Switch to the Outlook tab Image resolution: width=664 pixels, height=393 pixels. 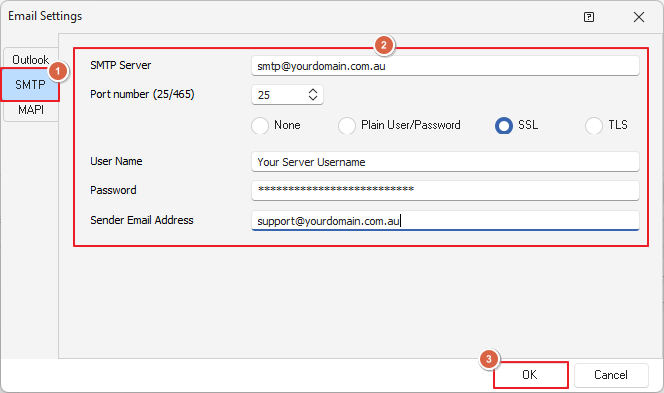30,60
